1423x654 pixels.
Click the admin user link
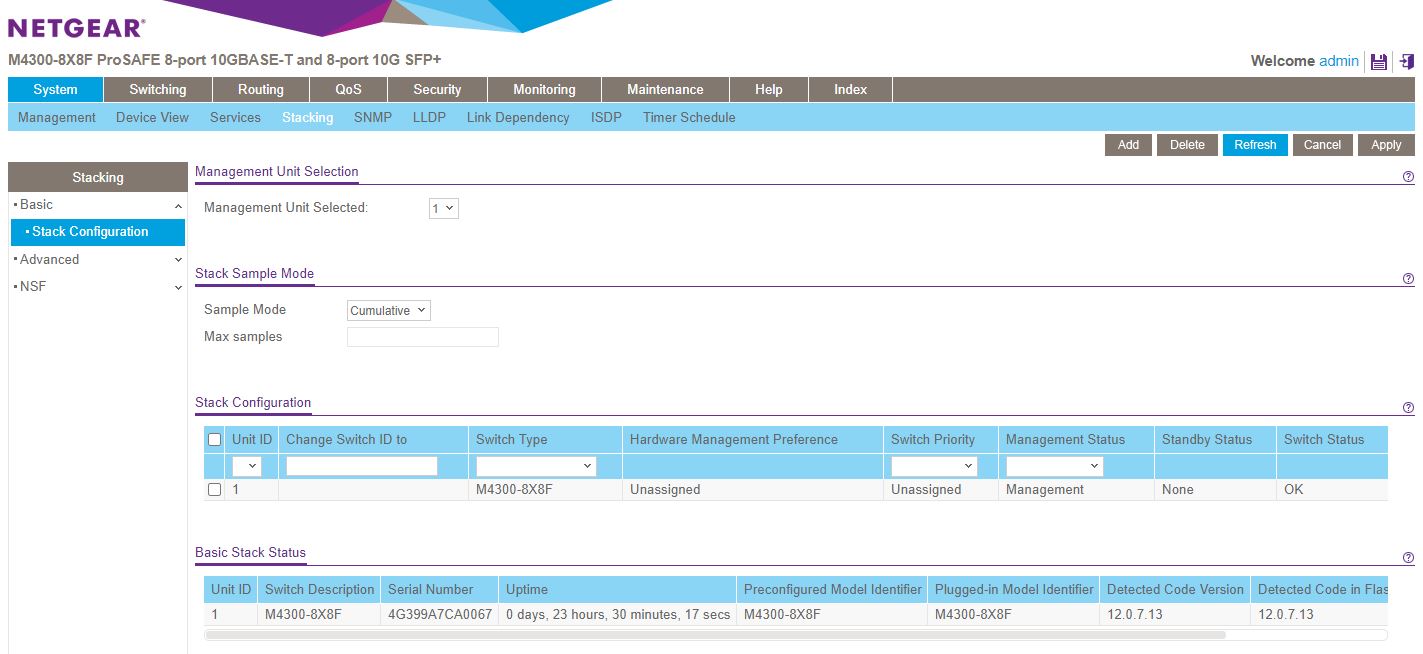point(1338,61)
